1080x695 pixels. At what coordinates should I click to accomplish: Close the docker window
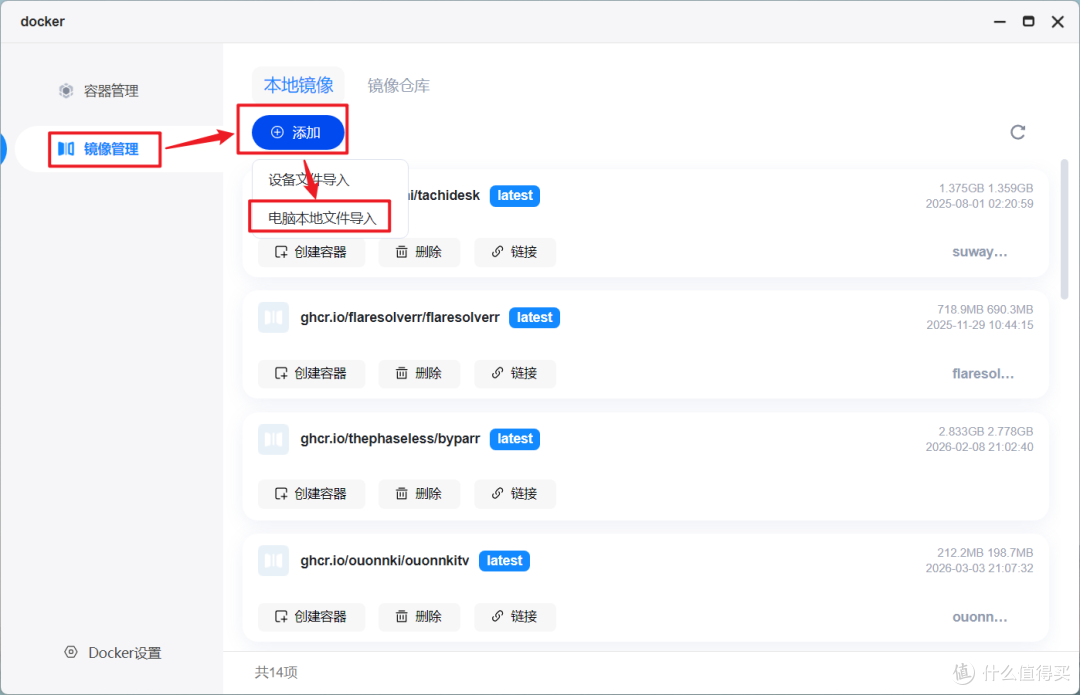[x=1058, y=21]
